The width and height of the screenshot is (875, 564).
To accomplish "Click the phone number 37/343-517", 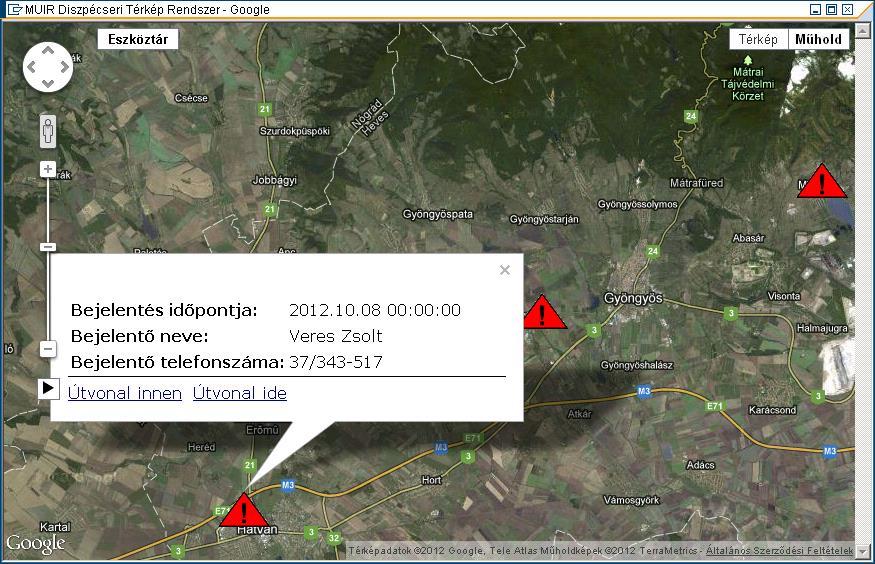I will tap(335, 362).
